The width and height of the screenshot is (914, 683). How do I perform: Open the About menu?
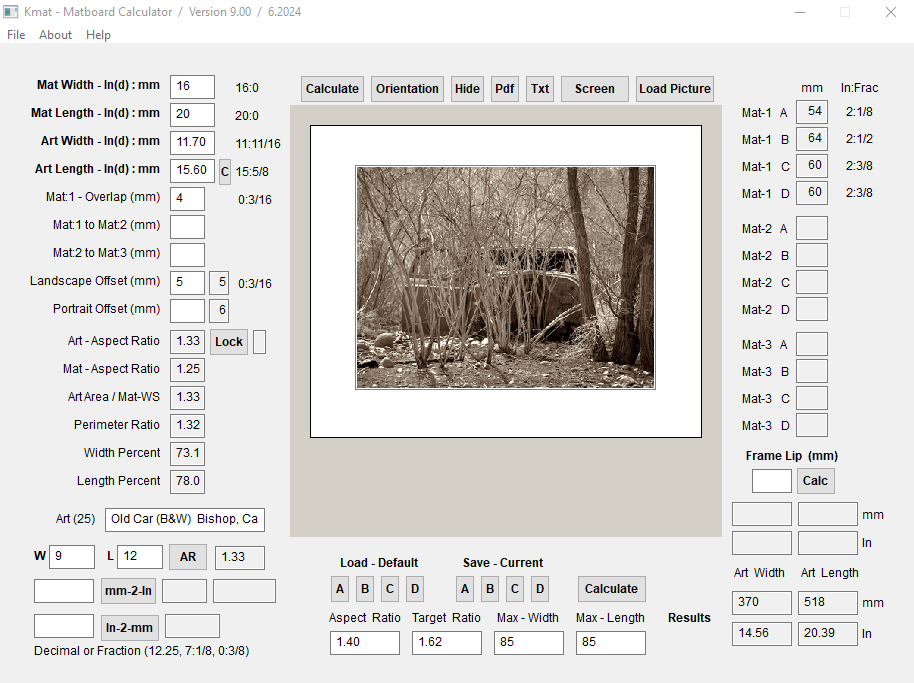[x=55, y=35]
